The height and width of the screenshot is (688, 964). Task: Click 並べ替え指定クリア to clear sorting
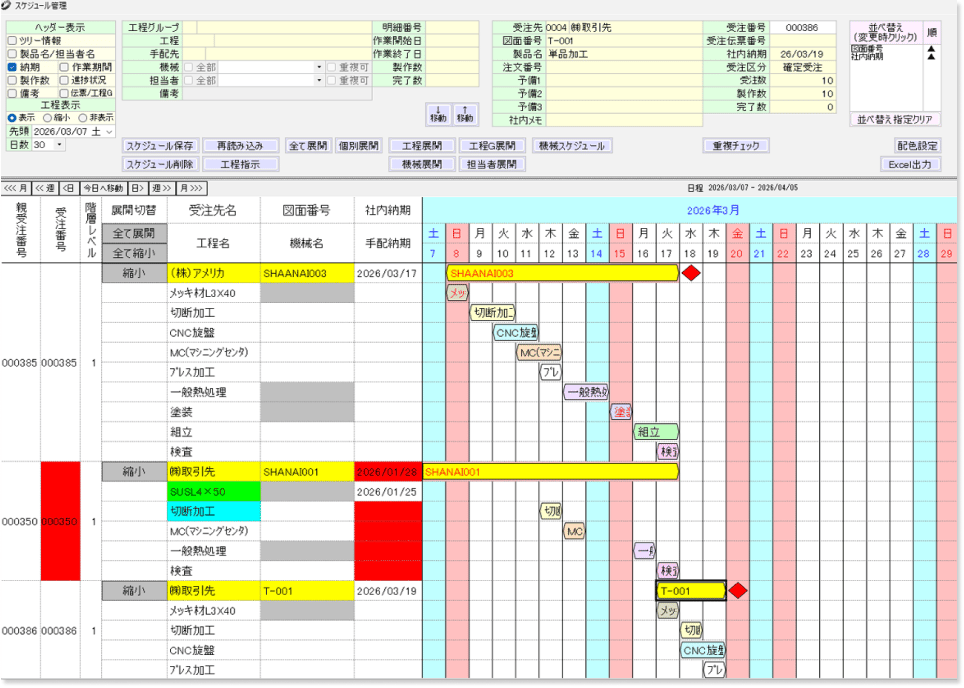(895, 119)
